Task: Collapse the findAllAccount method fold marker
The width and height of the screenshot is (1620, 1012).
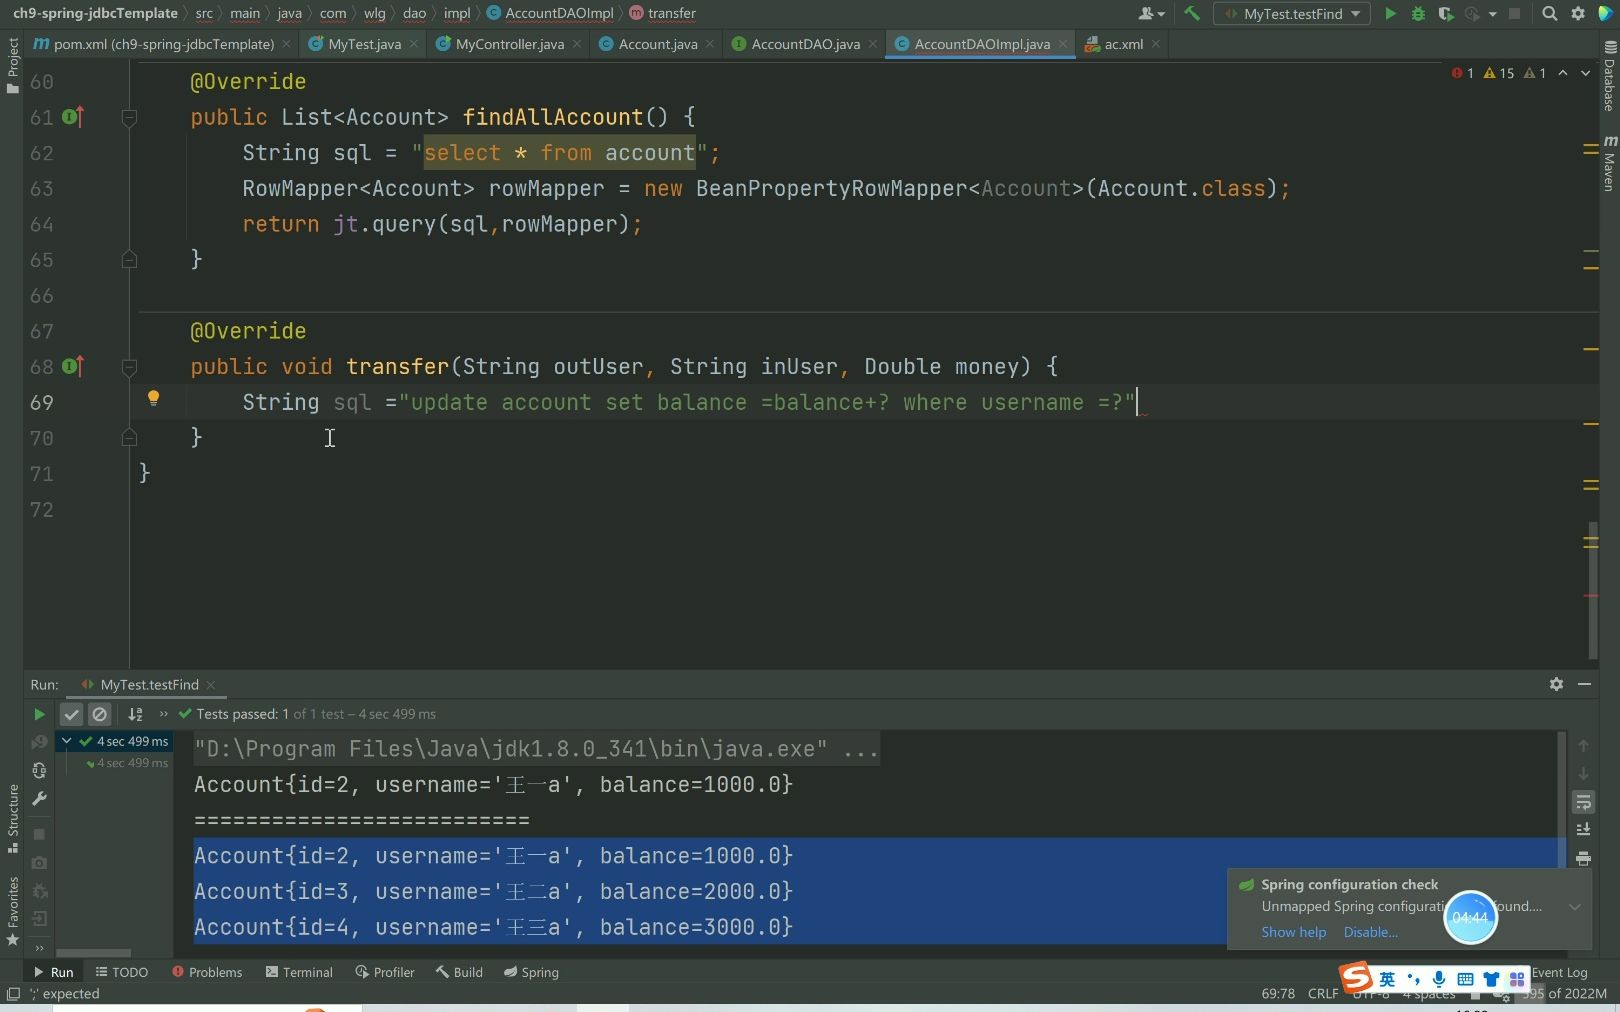Action: coord(129,118)
